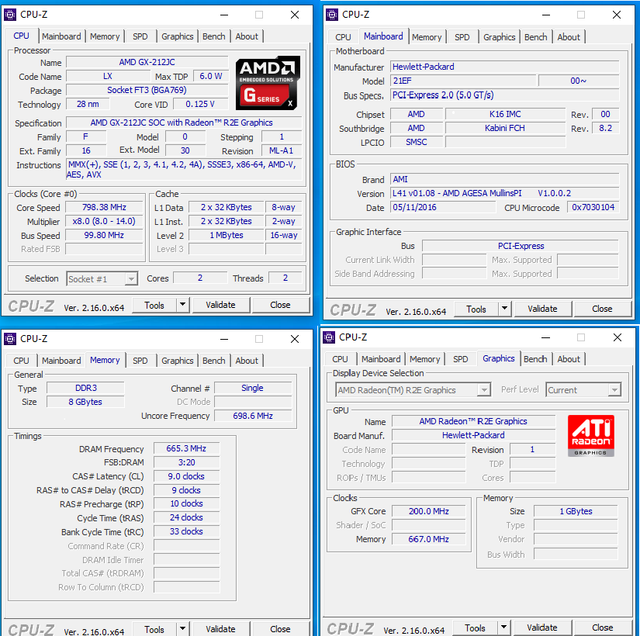This screenshot has height=636, width=640.
Task: Click the CPU-Z app icon in the Memory window
Action: 10,339
